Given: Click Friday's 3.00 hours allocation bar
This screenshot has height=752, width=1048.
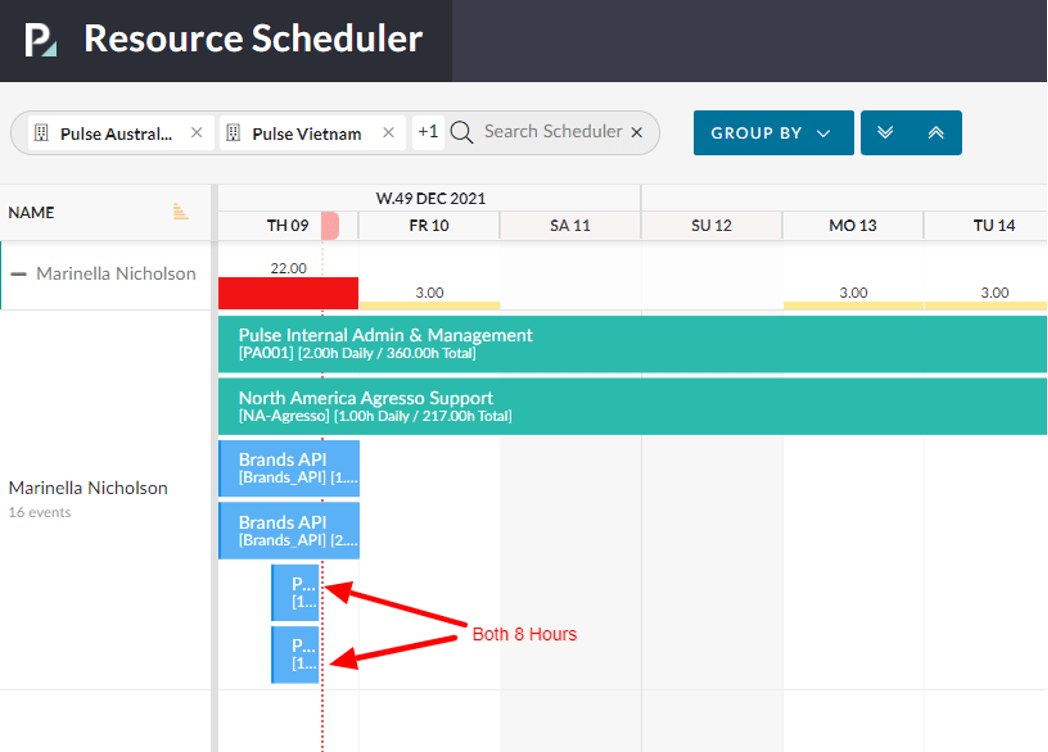Looking at the screenshot, I should [x=430, y=305].
